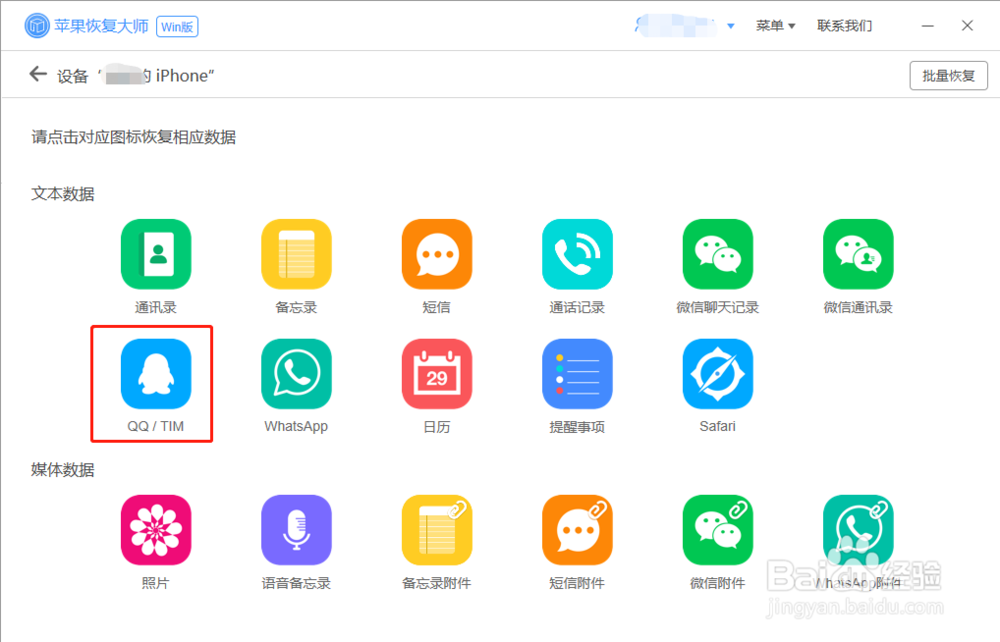Open the 菜单 dropdown menu
1000x642 pixels.
pyautogui.click(x=775, y=26)
